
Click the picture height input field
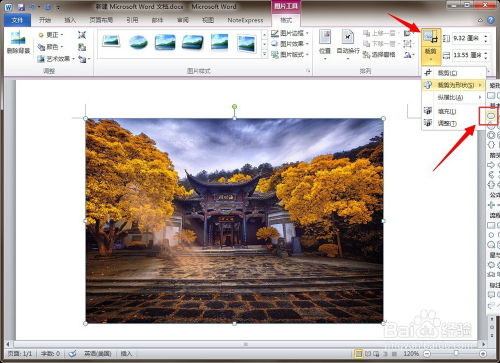click(467, 38)
